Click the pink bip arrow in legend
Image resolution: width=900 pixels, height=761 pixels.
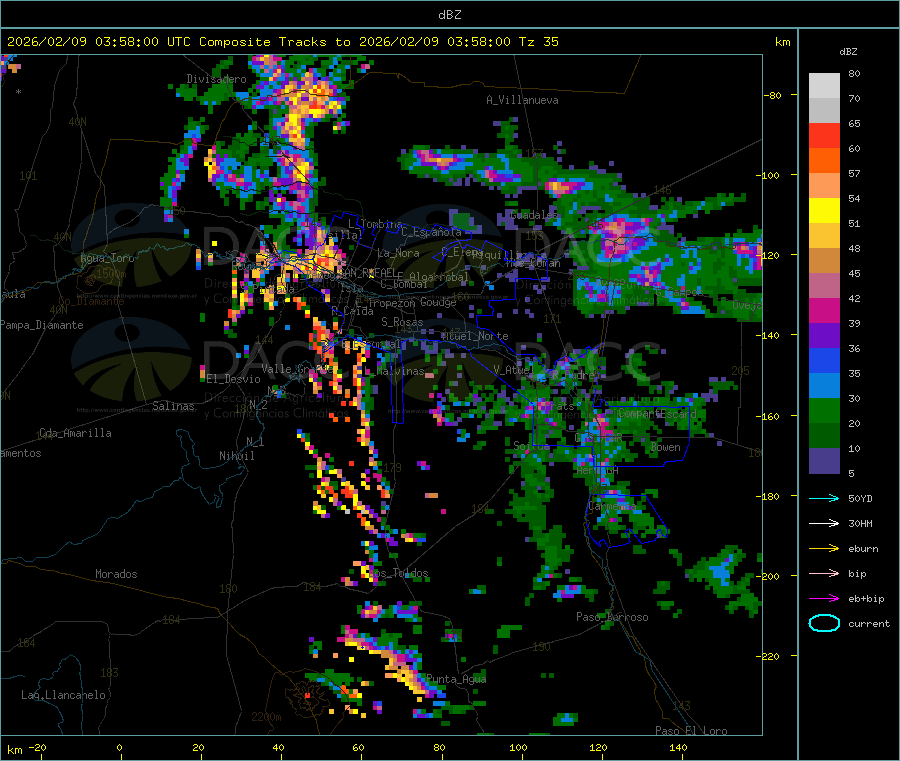[x=824, y=573]
